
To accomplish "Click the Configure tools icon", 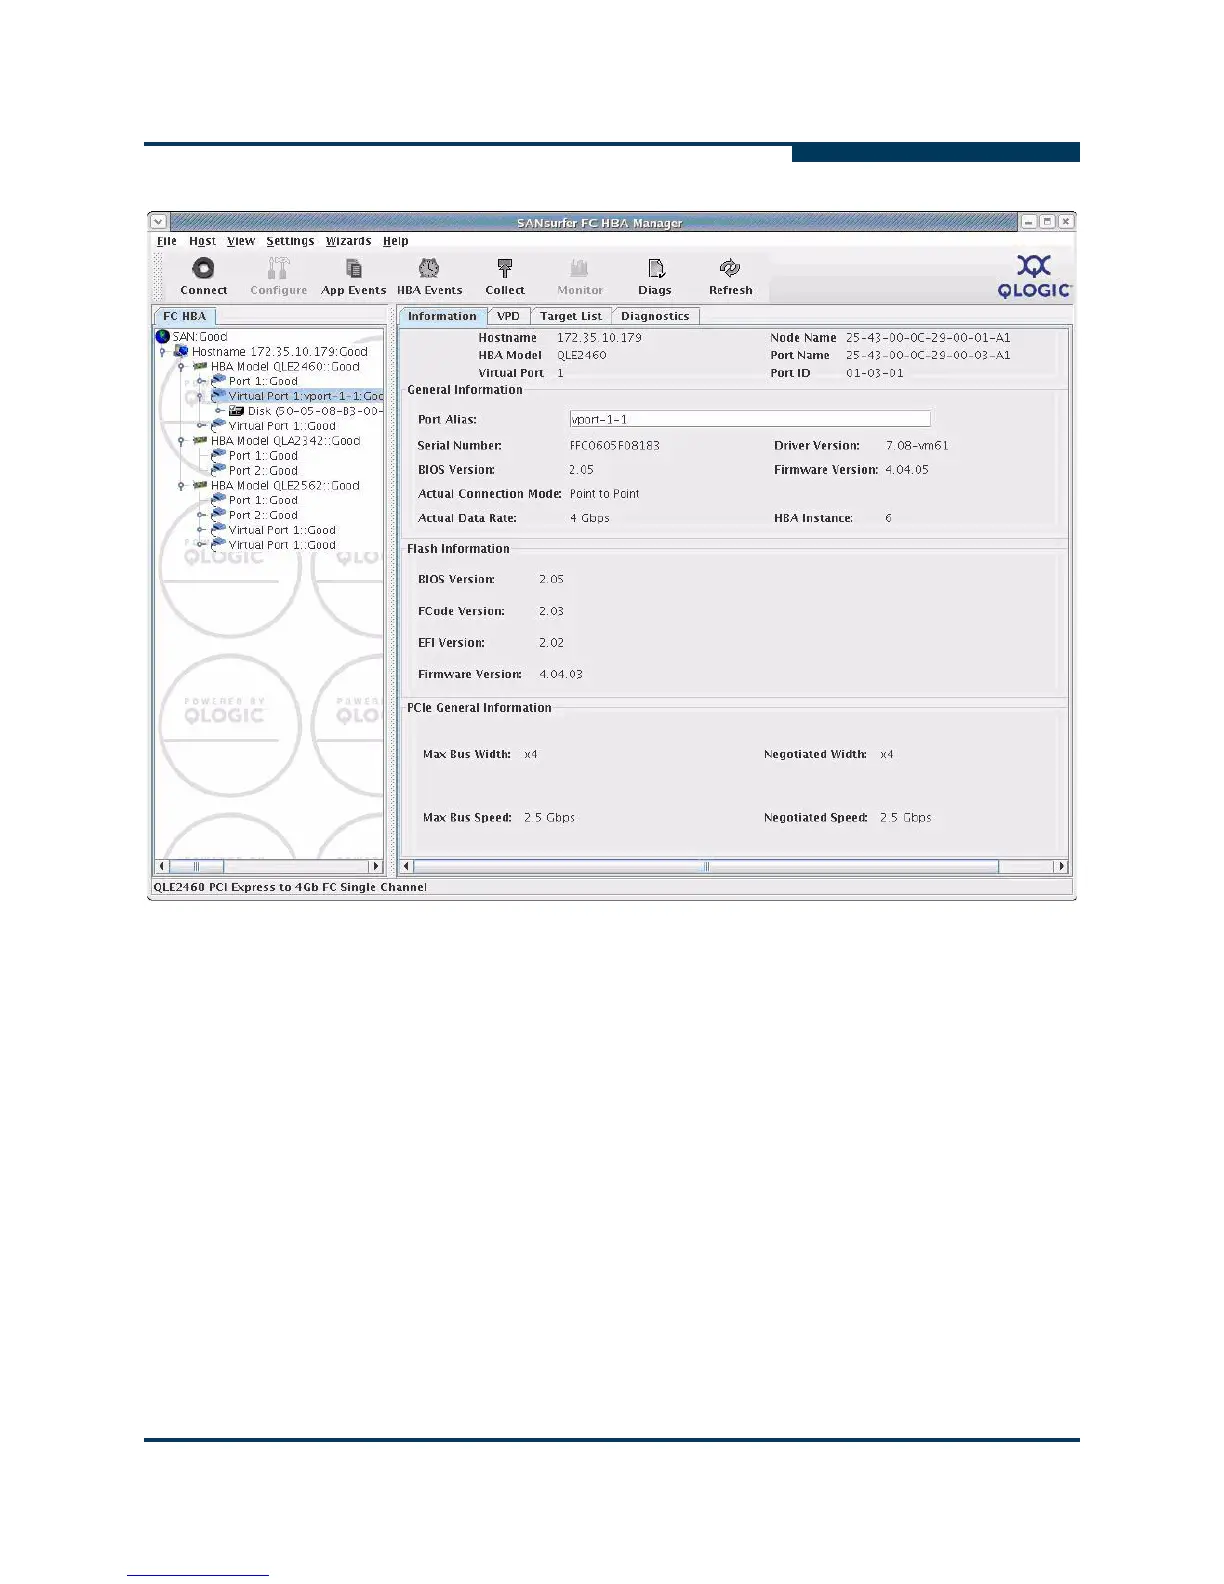I will click(x=278, y=268).
